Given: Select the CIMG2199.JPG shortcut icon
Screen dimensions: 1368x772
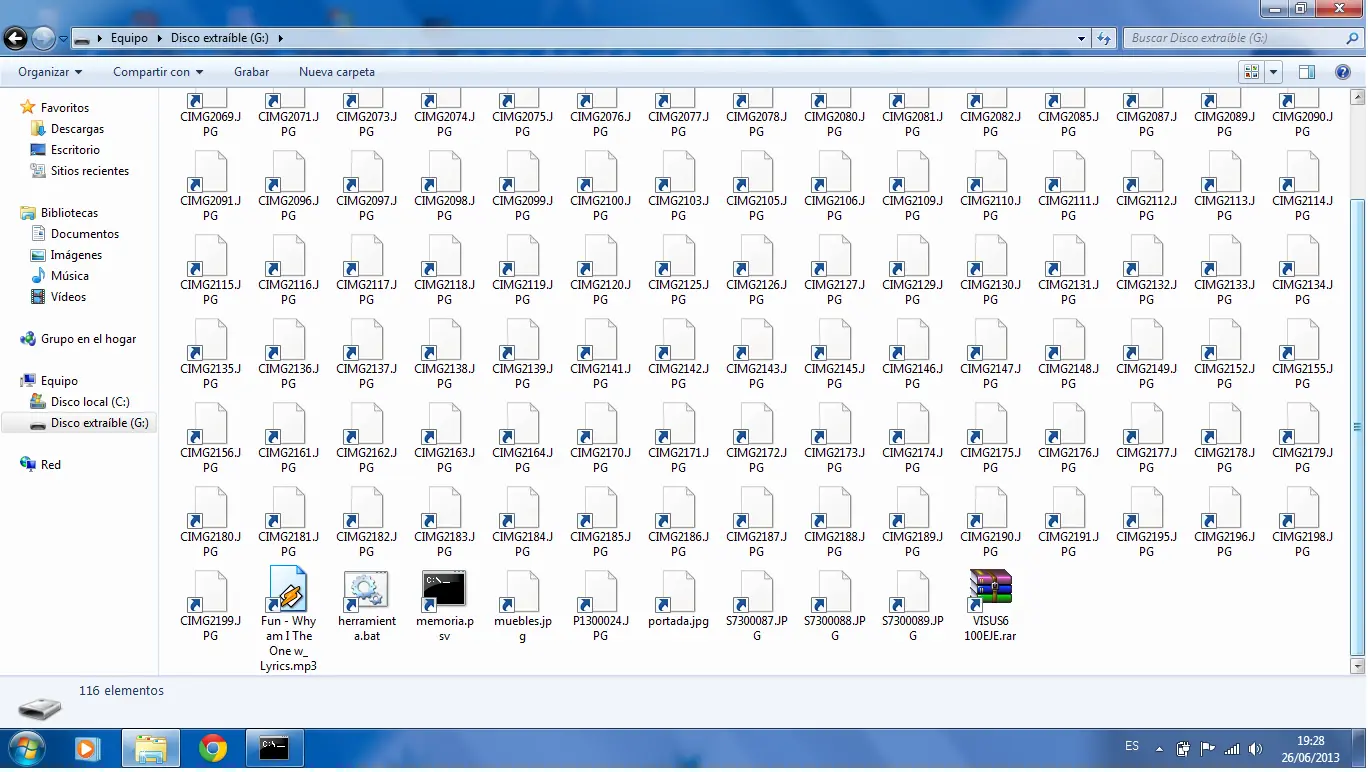Looking at the screenshot, I should (210, 590).
